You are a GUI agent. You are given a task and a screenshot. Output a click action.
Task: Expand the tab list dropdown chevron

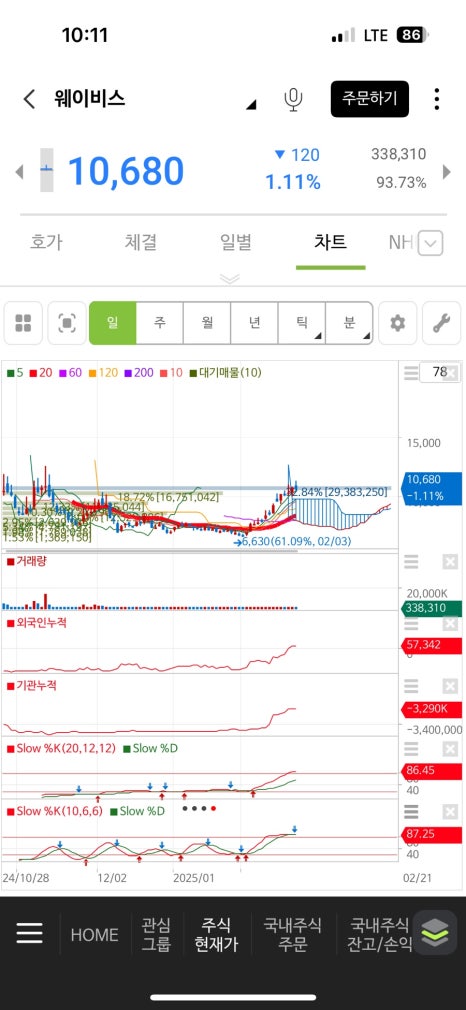click(431, 243)
